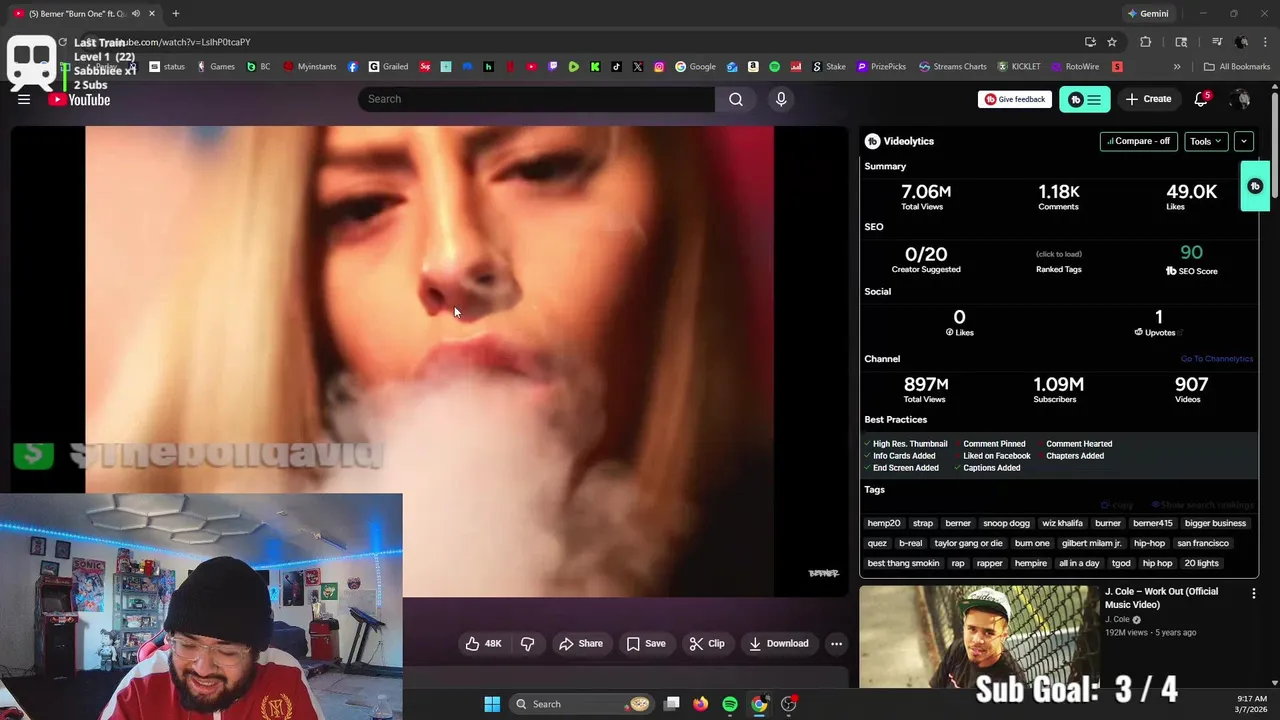
Task: Open the X bookmark icon
Action: (x=638, y=67)
